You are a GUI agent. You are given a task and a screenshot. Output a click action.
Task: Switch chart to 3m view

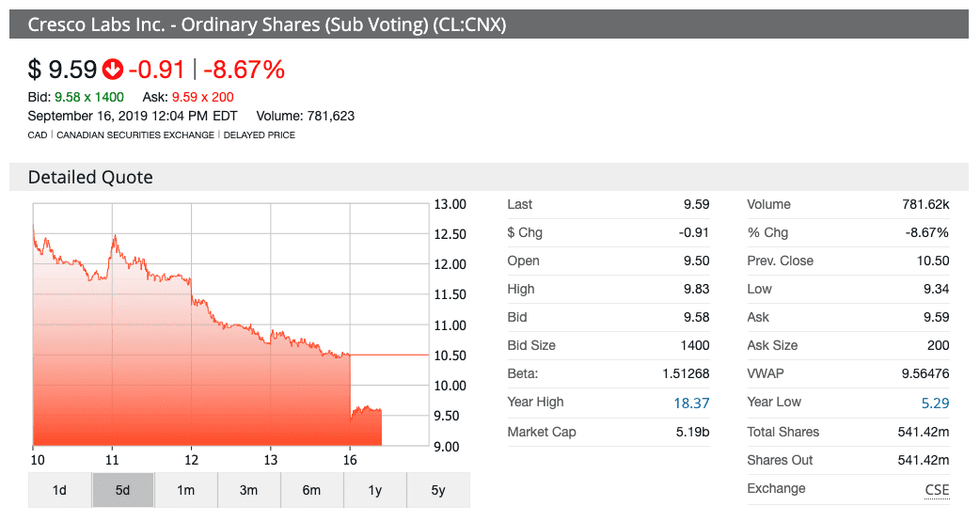pos(248,490)
